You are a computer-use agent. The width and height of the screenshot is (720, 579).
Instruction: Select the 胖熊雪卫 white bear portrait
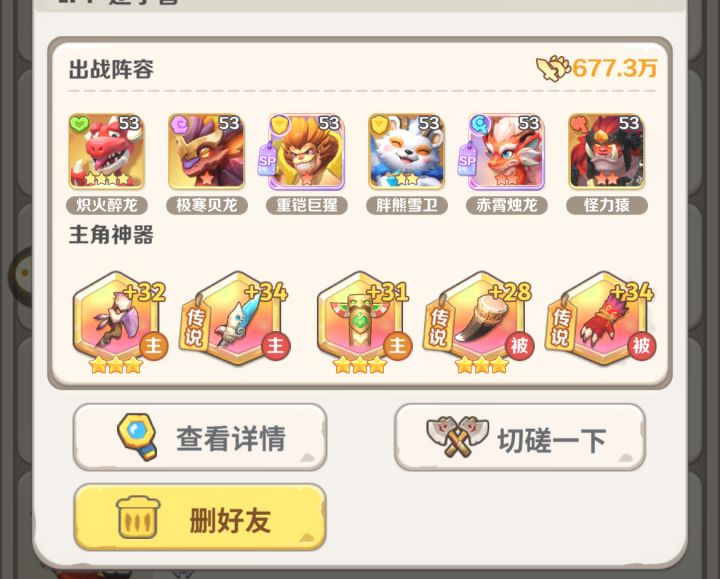click(x=406, y=152)
